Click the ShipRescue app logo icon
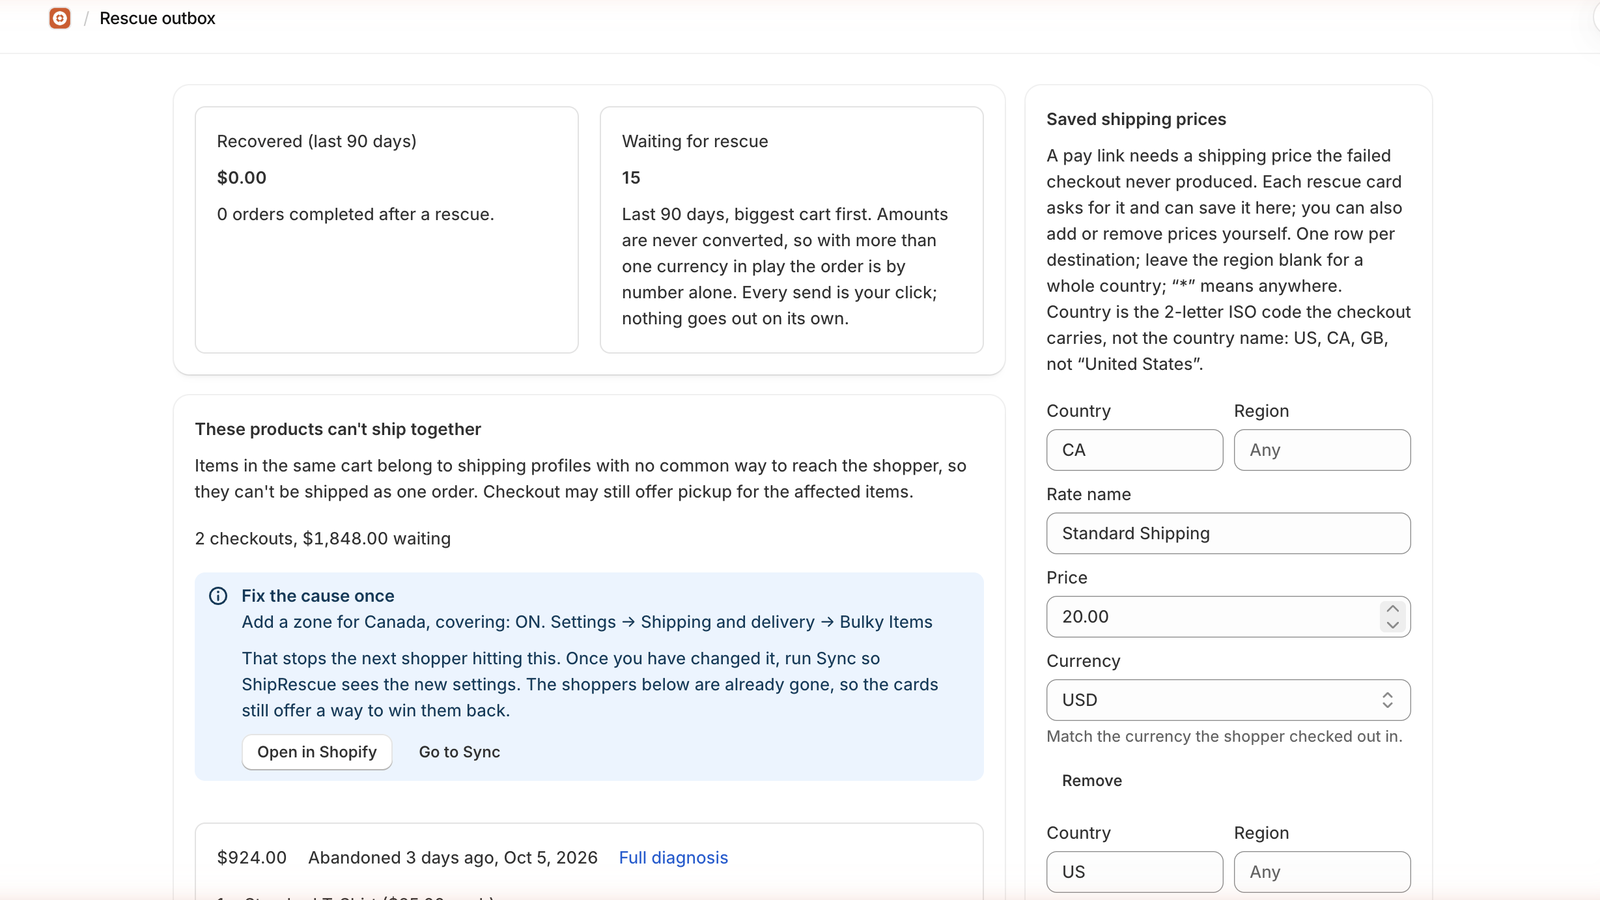Viewport: 1600px width, 900px height. (60, 18)
